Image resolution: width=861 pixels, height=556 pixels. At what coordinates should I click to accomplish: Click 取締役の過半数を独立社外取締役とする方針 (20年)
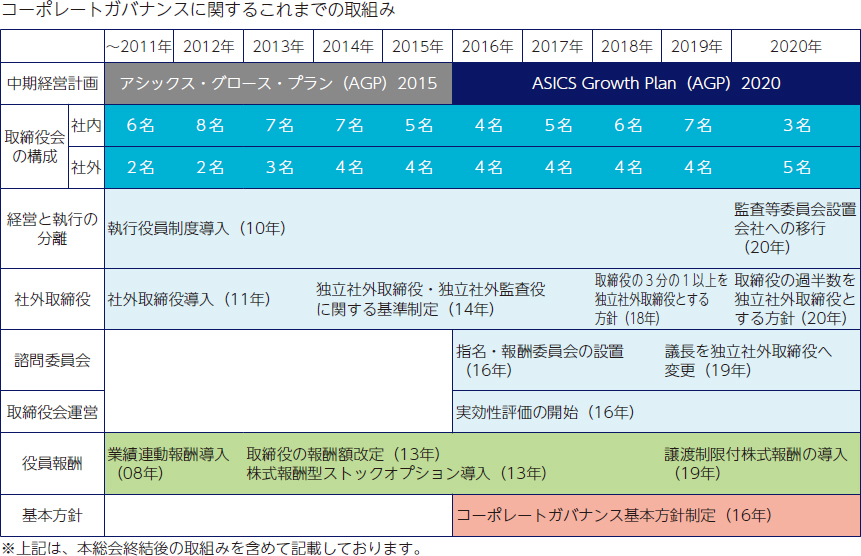(x=795, y=300)
